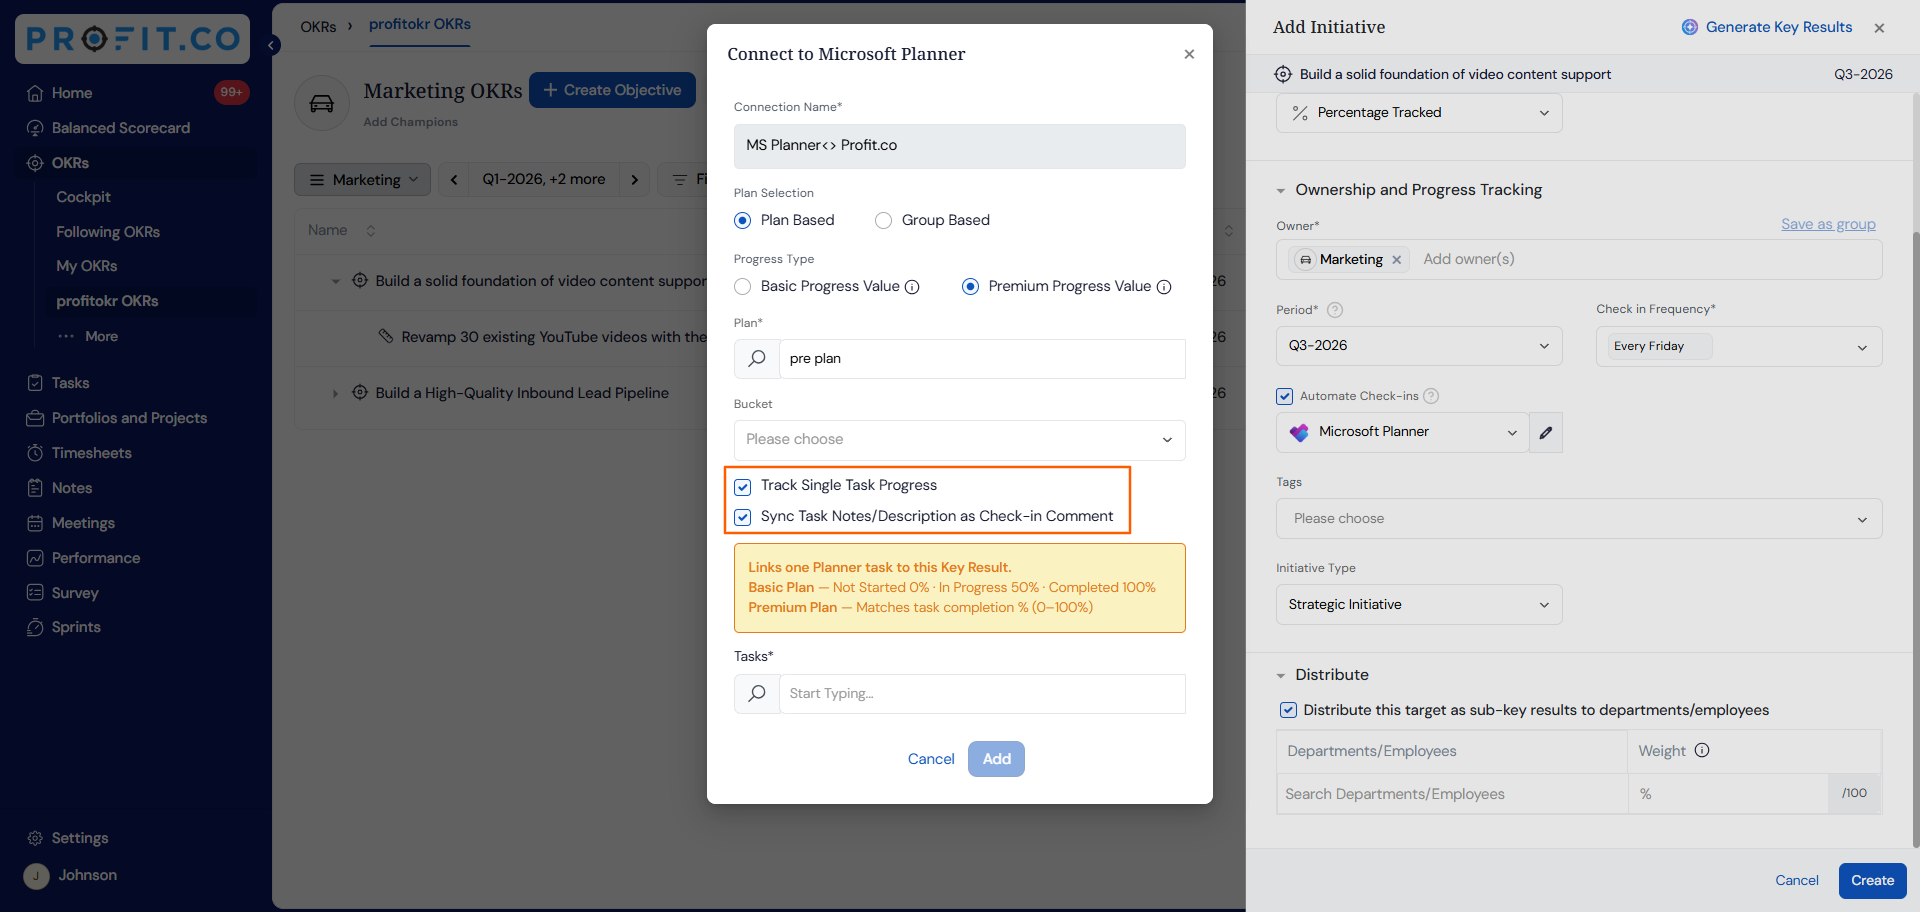This screenshot has height=912, width=1920.
Task: Click the Add button in Planner dialog
Action: pyautogui.click(x=996, y=759)
